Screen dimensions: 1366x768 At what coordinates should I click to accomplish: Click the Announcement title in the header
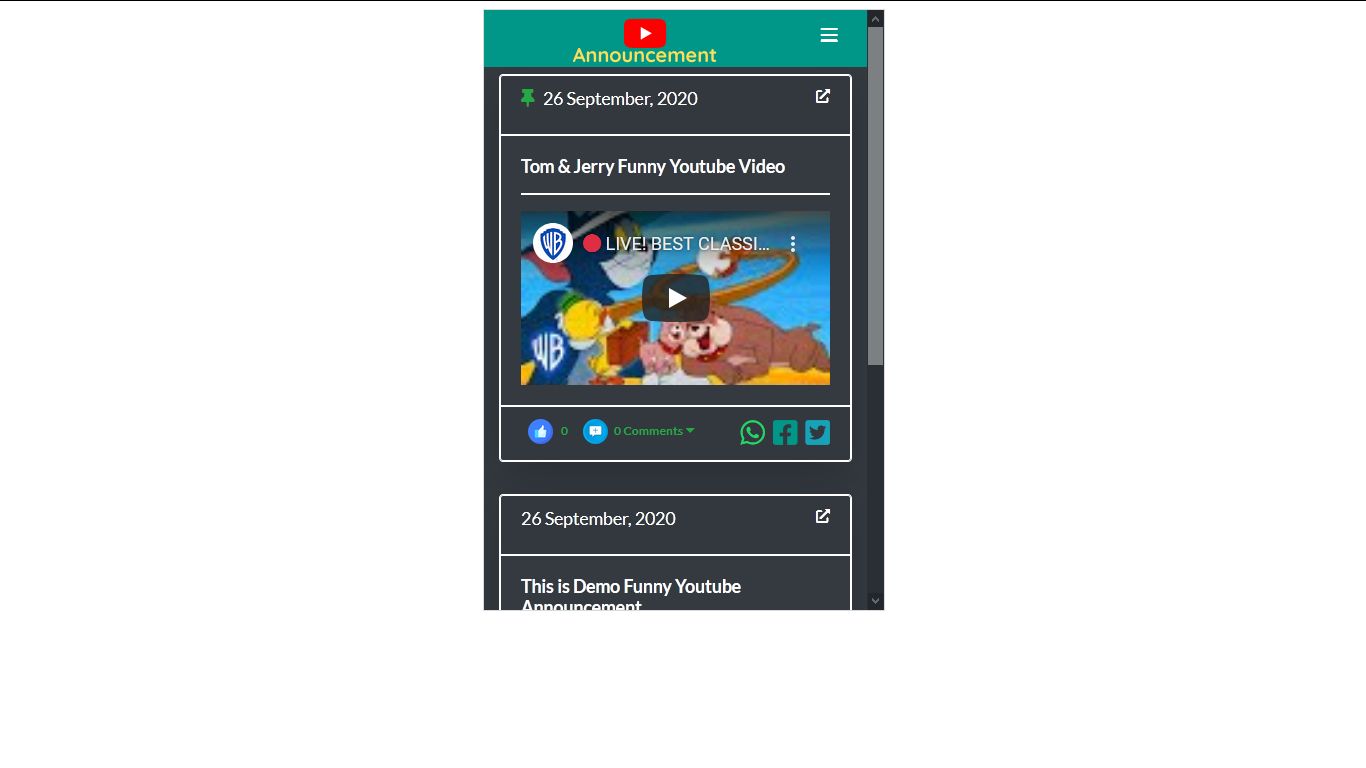(644, 56)
